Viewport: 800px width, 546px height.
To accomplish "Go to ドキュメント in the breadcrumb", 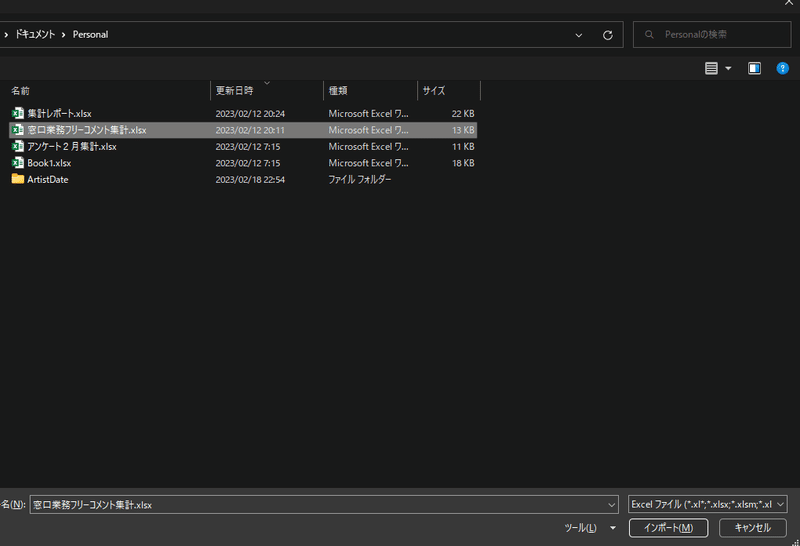I will click(35, 34).
